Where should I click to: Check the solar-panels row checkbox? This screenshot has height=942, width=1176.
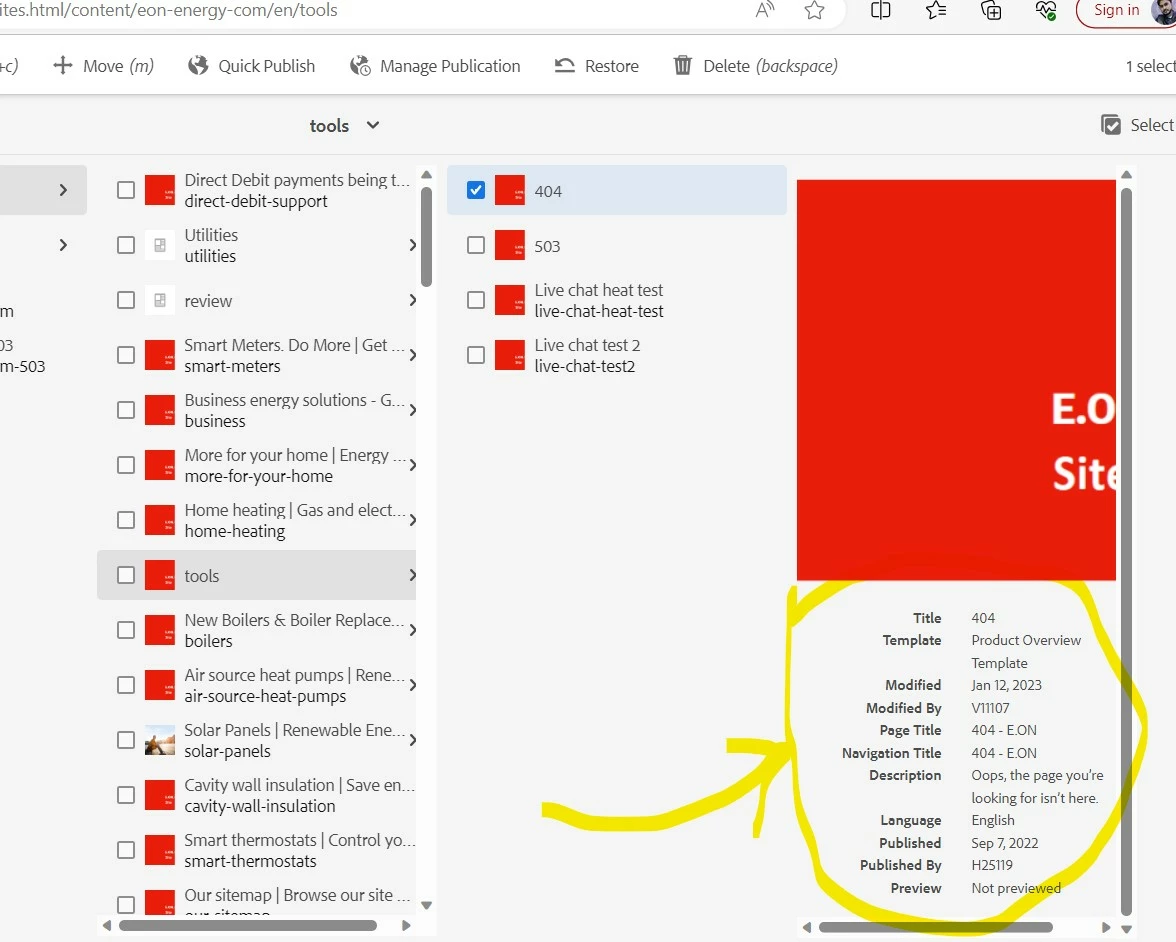coord(126,740)
